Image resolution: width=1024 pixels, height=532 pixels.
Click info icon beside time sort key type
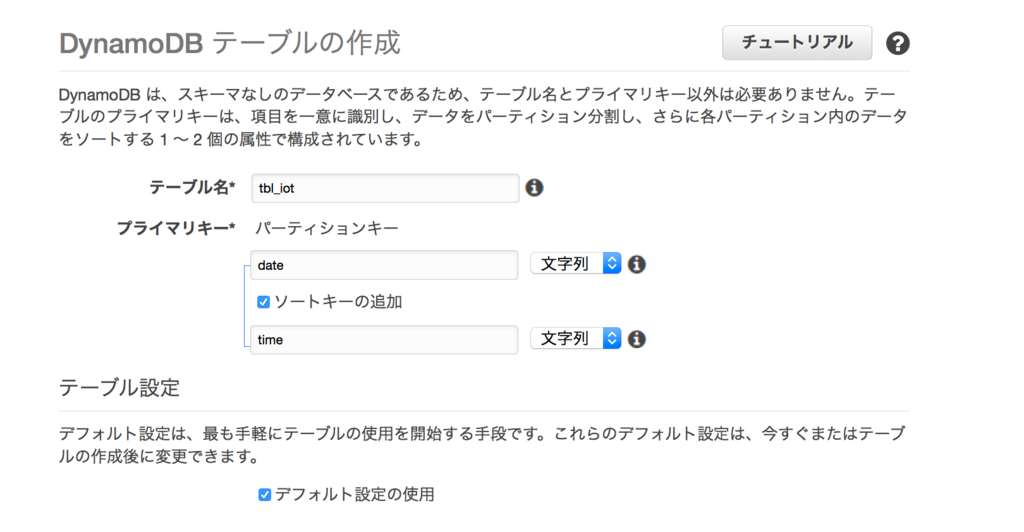[637, 339]
